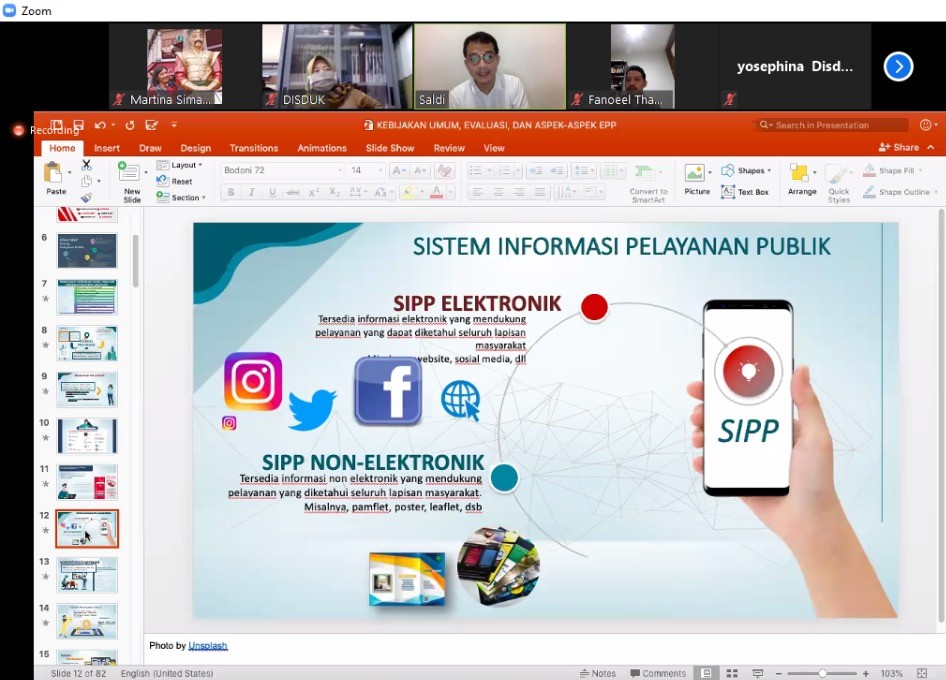Open the font name combo box

[x=282, y=171]
